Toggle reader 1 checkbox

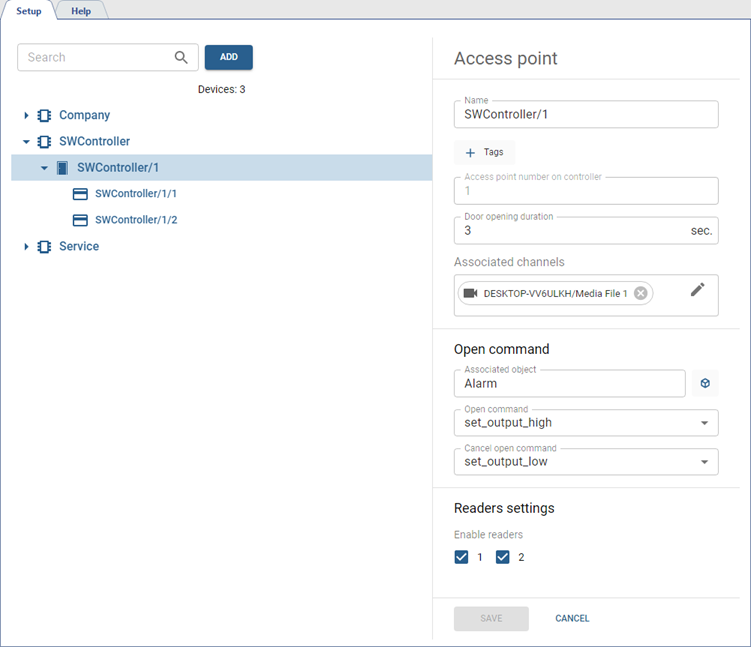[x=462, y=557]
